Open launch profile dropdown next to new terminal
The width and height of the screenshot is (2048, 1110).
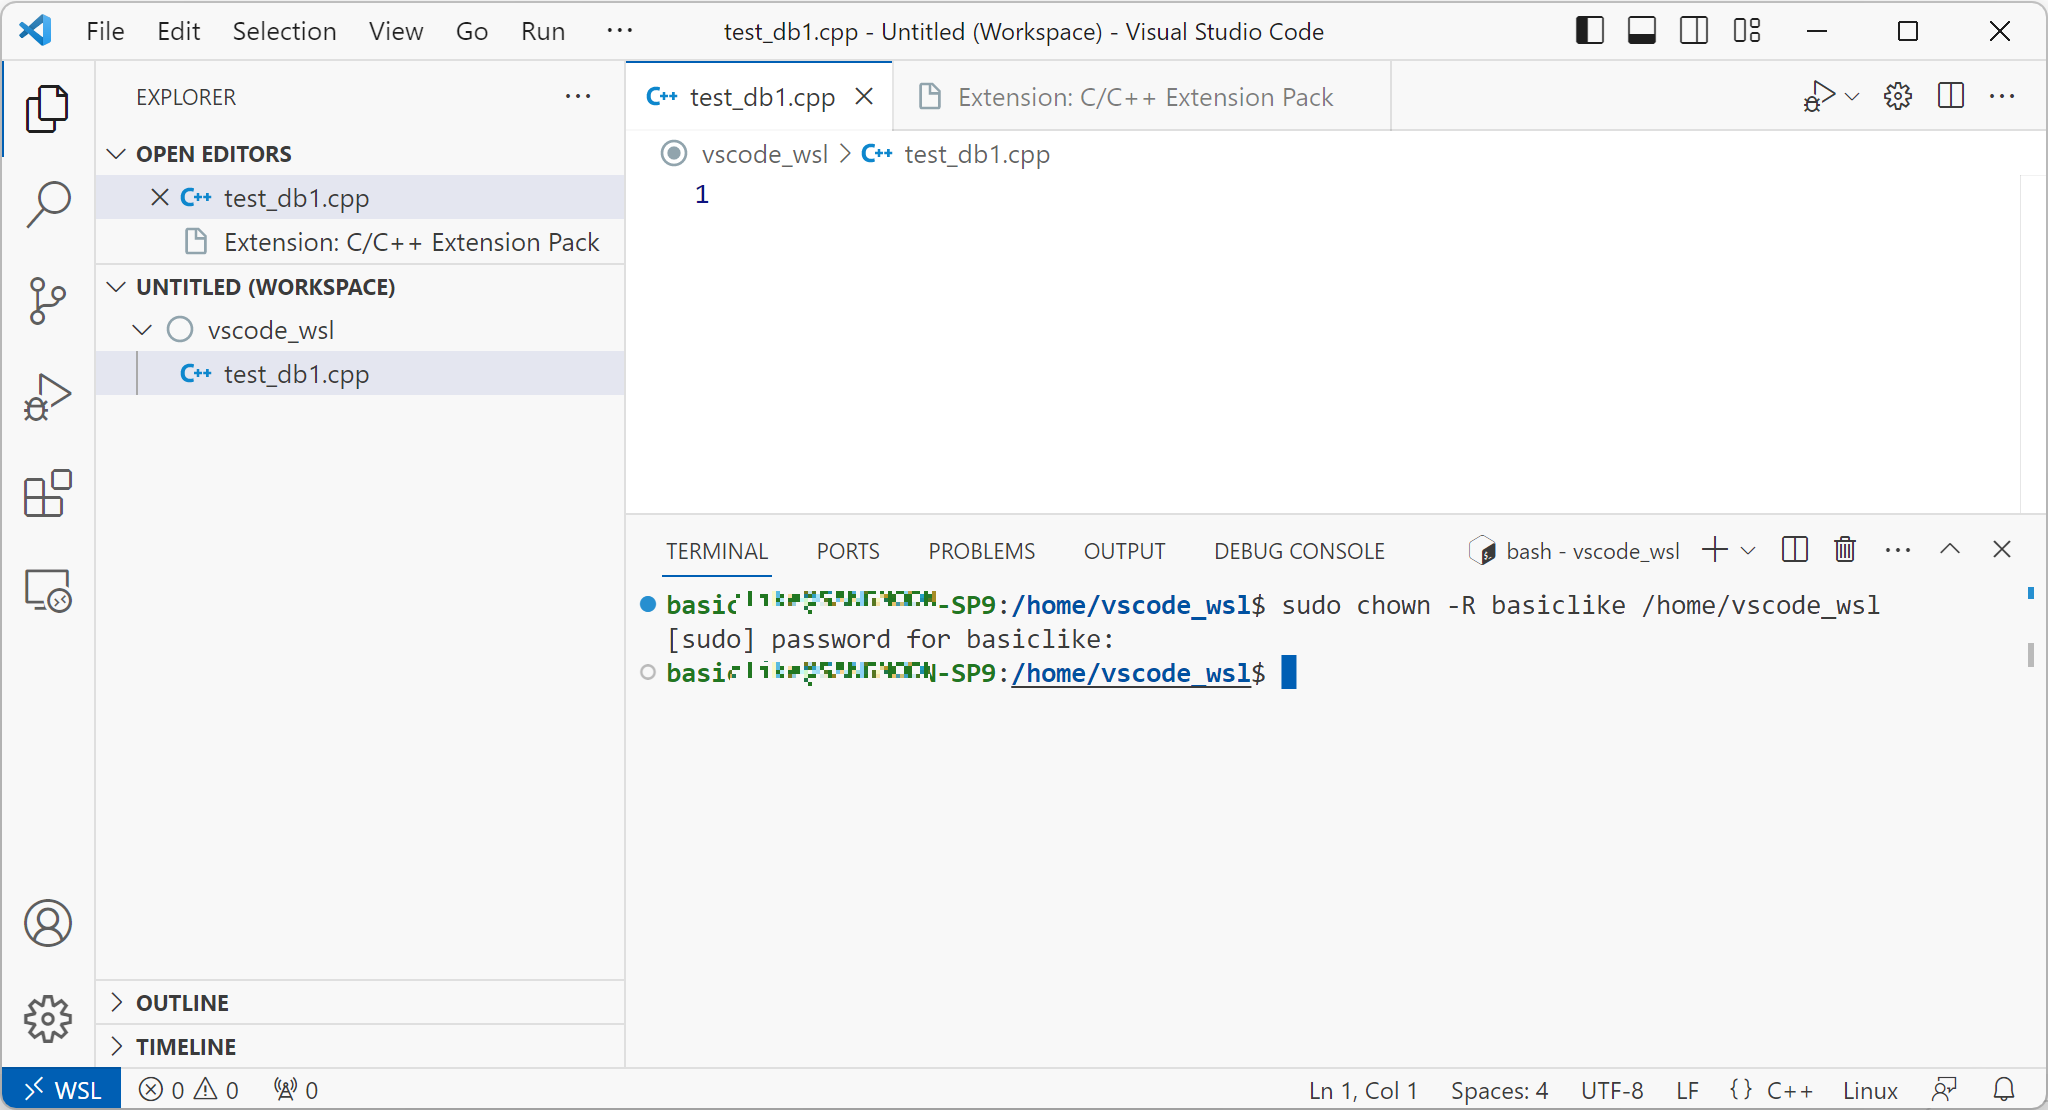pos(1748,550)
